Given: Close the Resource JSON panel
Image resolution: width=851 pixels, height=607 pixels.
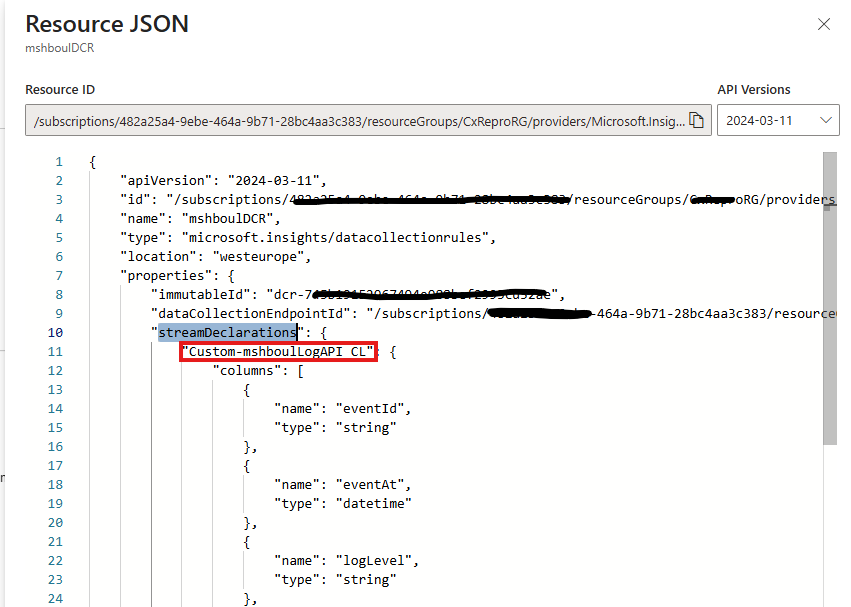Looking at the screenshot, I should pos(824,24).
